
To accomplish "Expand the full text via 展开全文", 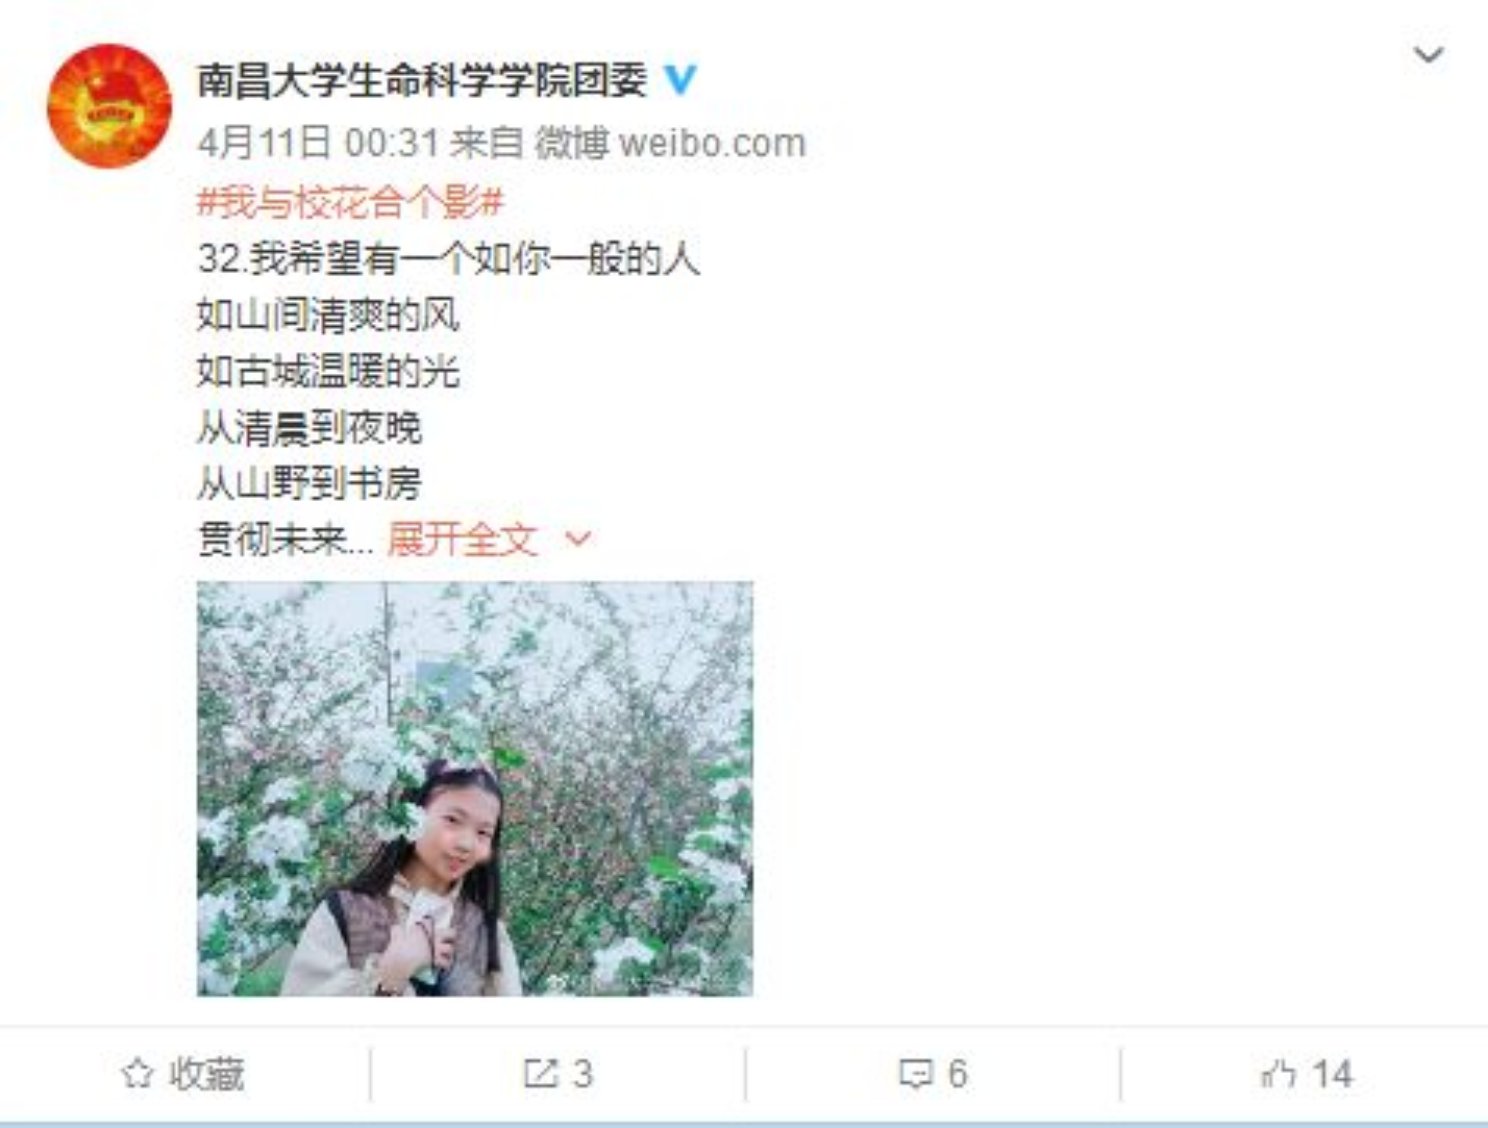I will [463, 540].
